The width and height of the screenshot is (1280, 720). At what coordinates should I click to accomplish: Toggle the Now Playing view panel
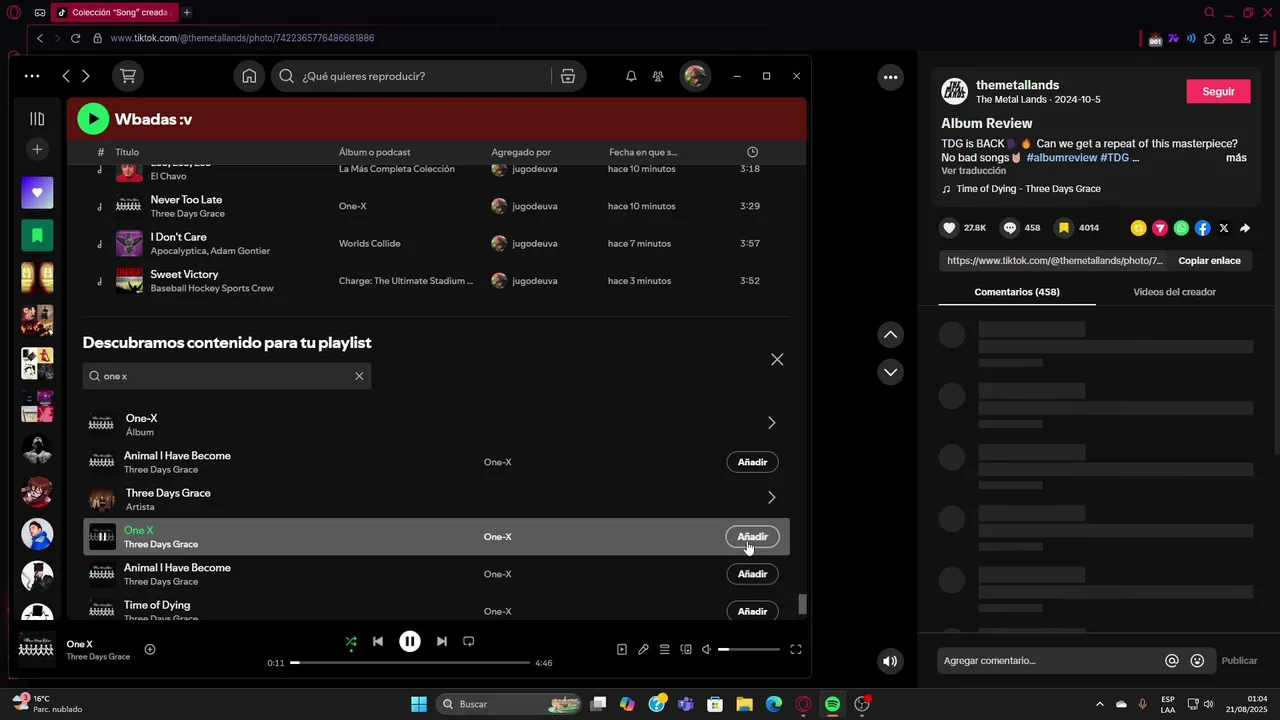point(622,649)
